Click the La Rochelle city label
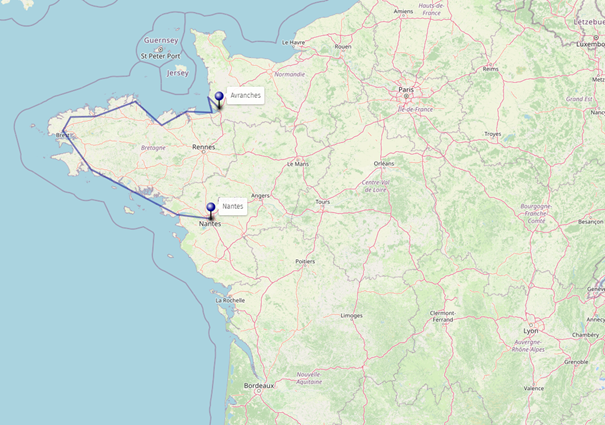 230,300
